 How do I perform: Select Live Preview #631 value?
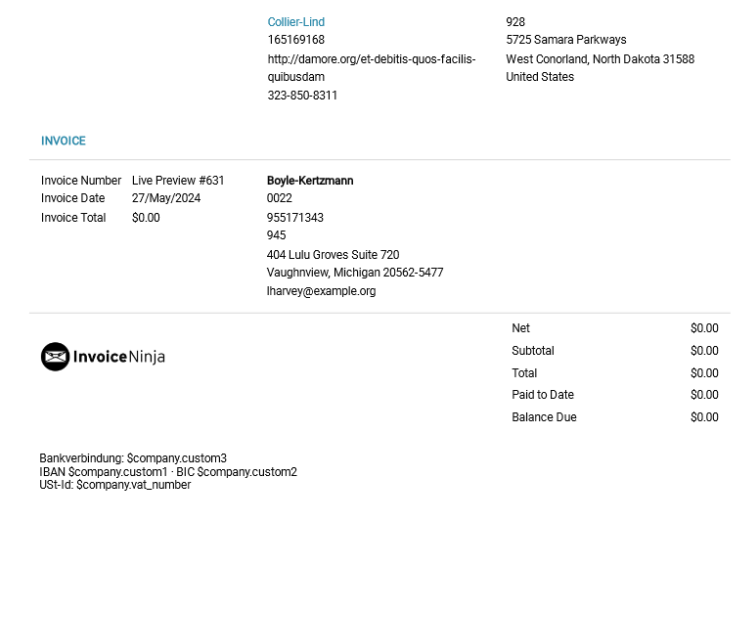178,180
